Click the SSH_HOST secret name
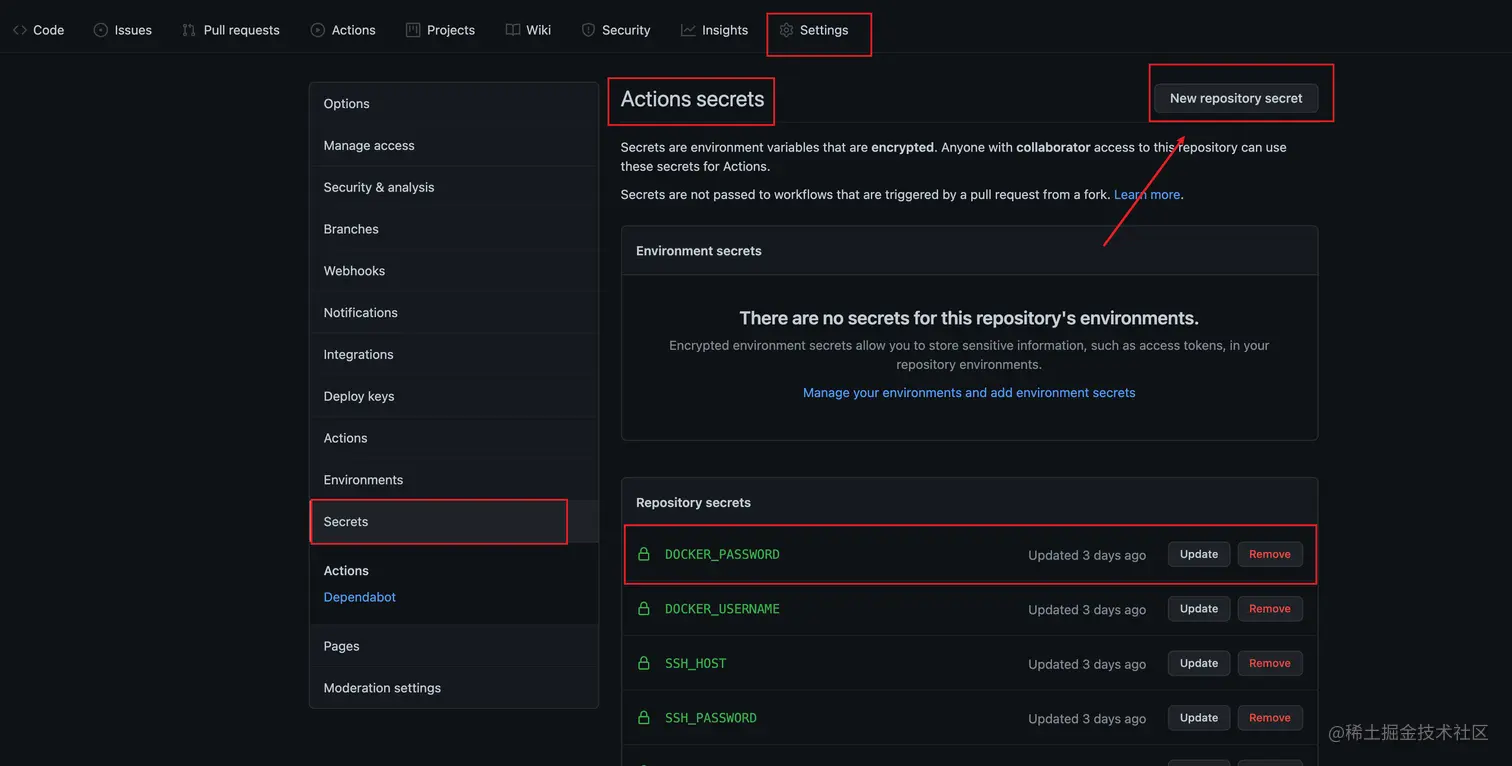The image size is (1512, 766). click(696, 663)
